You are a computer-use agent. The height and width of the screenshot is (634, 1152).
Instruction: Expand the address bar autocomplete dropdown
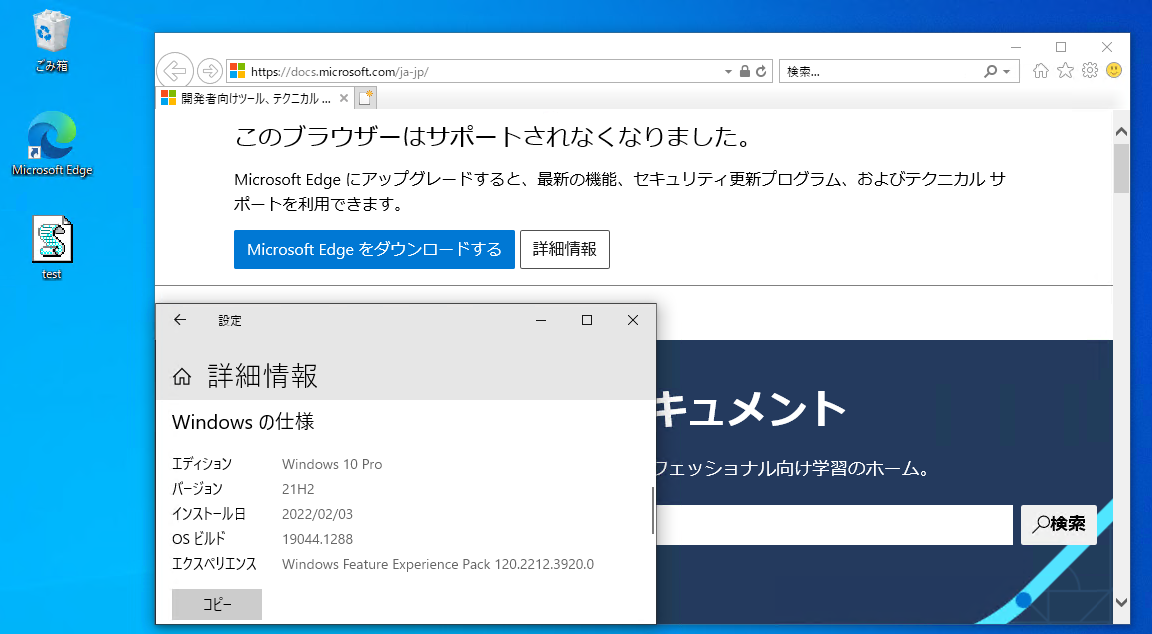pos(728,71)
